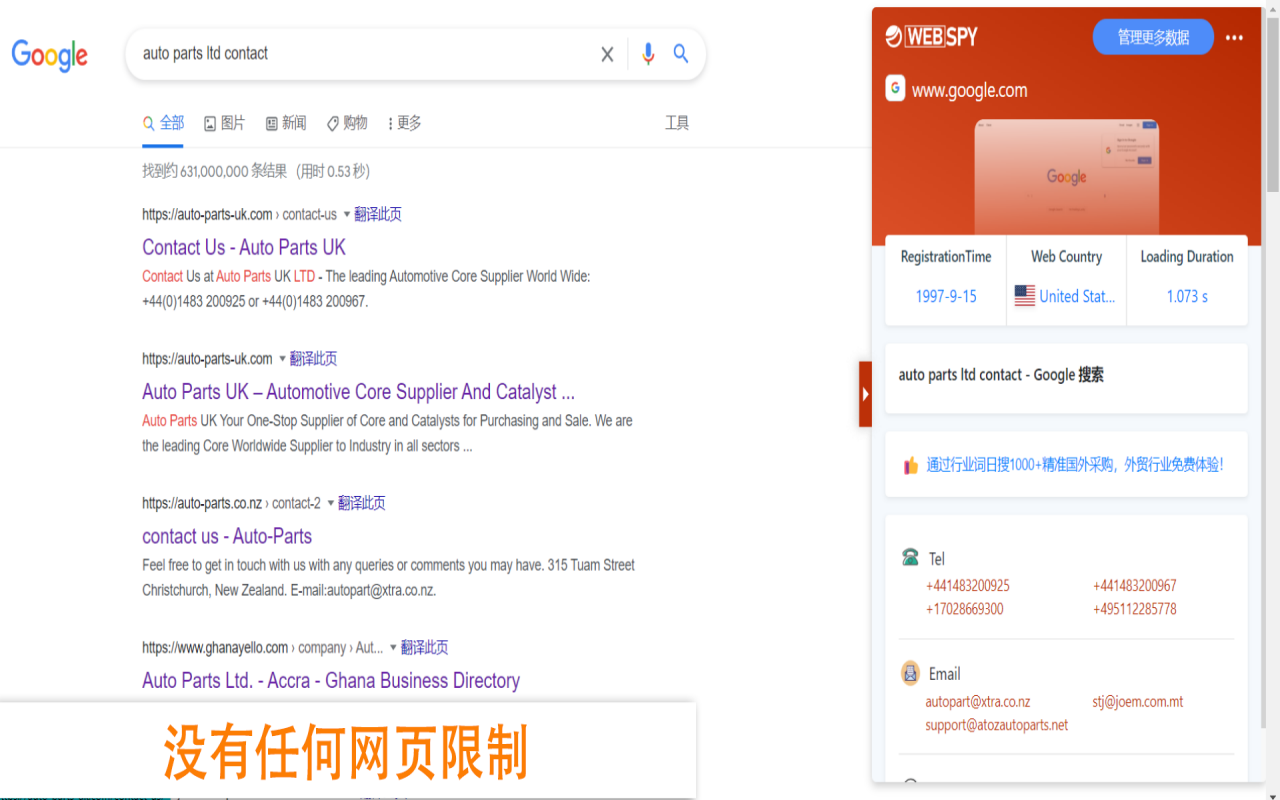Click the thumbs-up promo icon
1280x800 pixels.
click(911, 465)
